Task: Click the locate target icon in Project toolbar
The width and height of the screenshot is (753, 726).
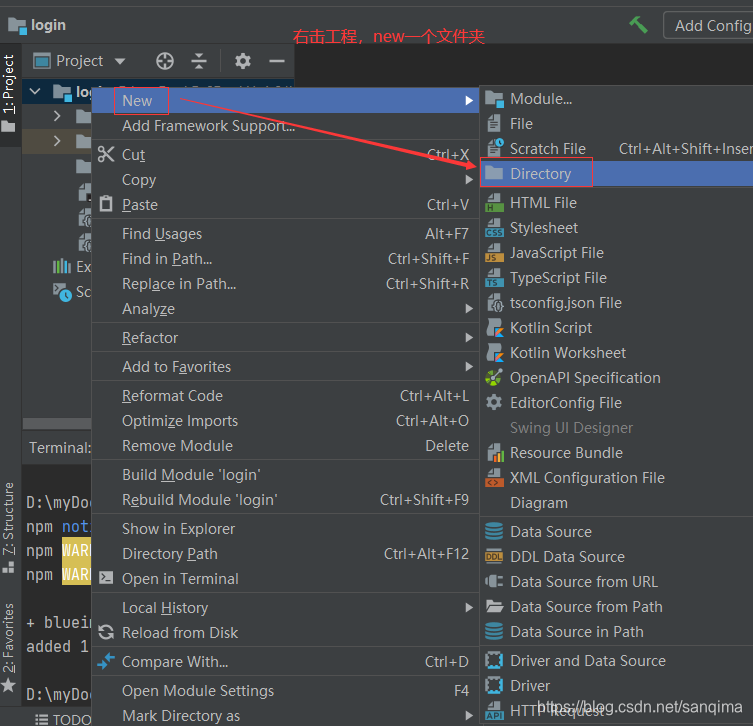Action: coord(165,61)
